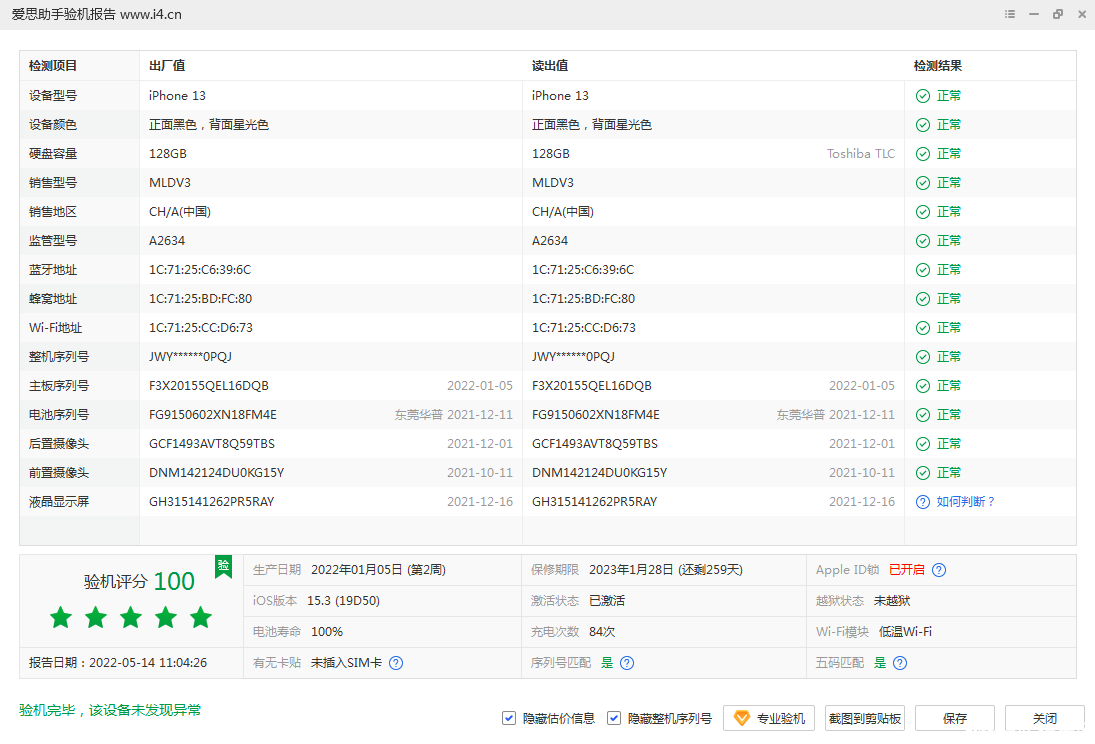This screenshot has width=1095, height=744.
Task: Select the factory value MLDV3
Action: coord(170,183)
